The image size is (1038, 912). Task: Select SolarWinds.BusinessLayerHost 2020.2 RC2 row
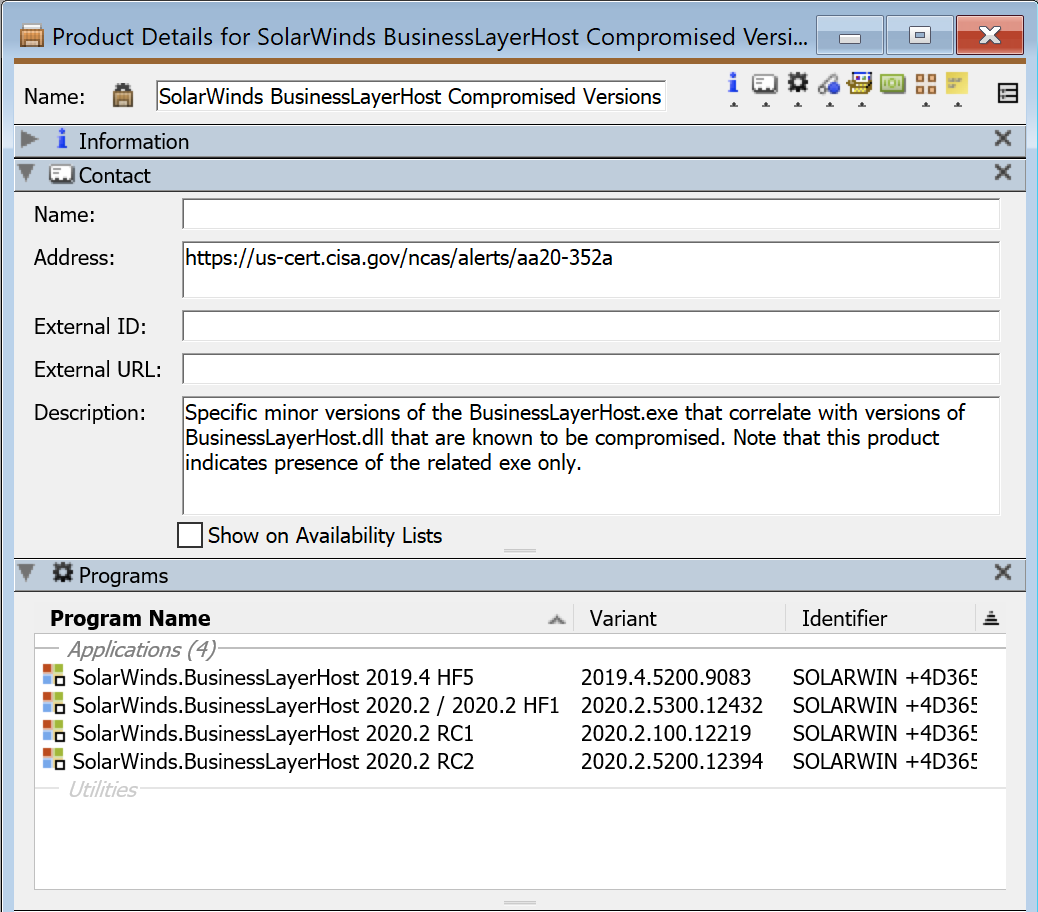pyautogui.click(x=520, y=761)
